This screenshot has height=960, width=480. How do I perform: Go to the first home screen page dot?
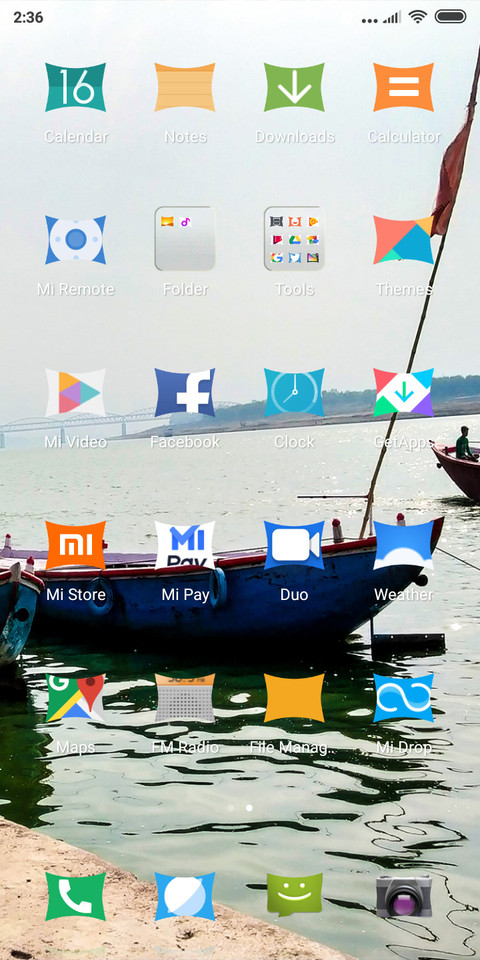coord(231,808)
